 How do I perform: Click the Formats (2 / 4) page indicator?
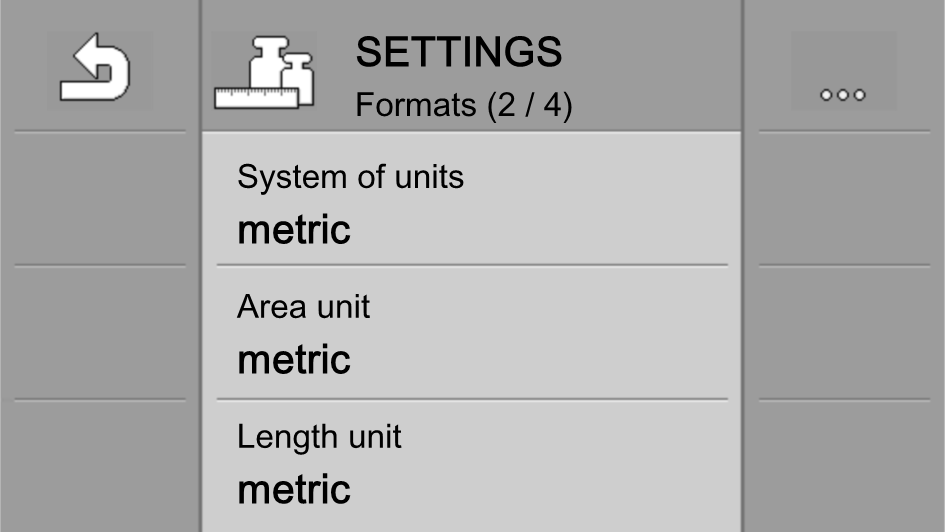464,105
